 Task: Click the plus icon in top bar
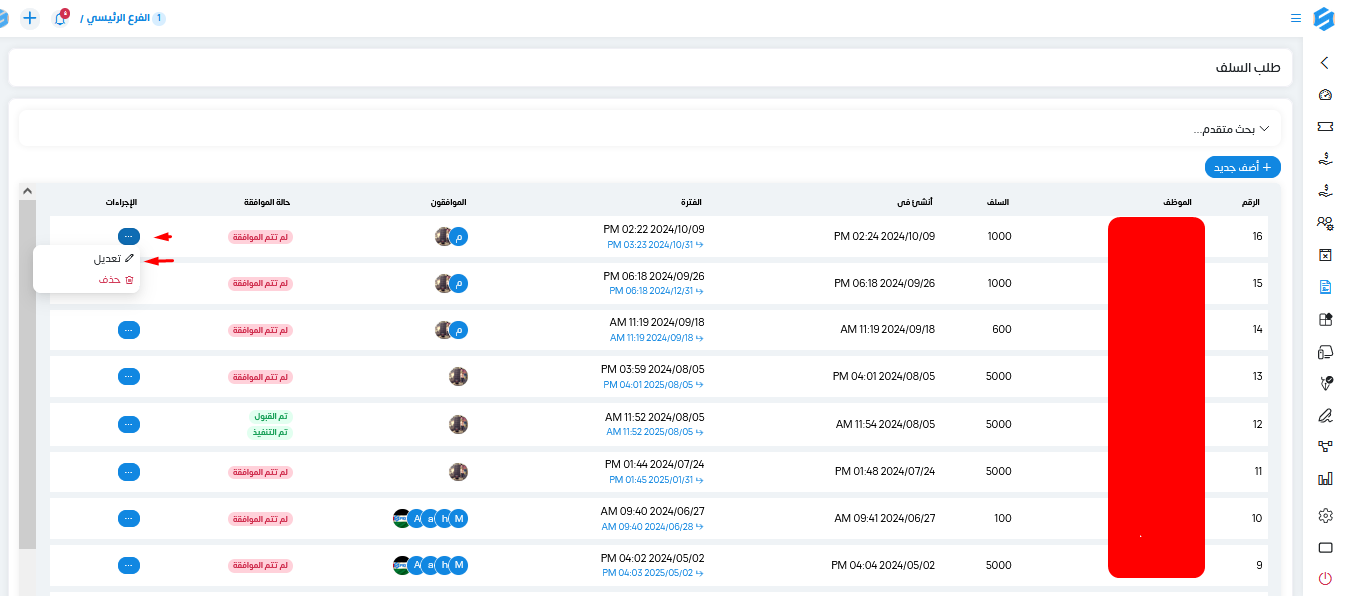pos(30,18)
